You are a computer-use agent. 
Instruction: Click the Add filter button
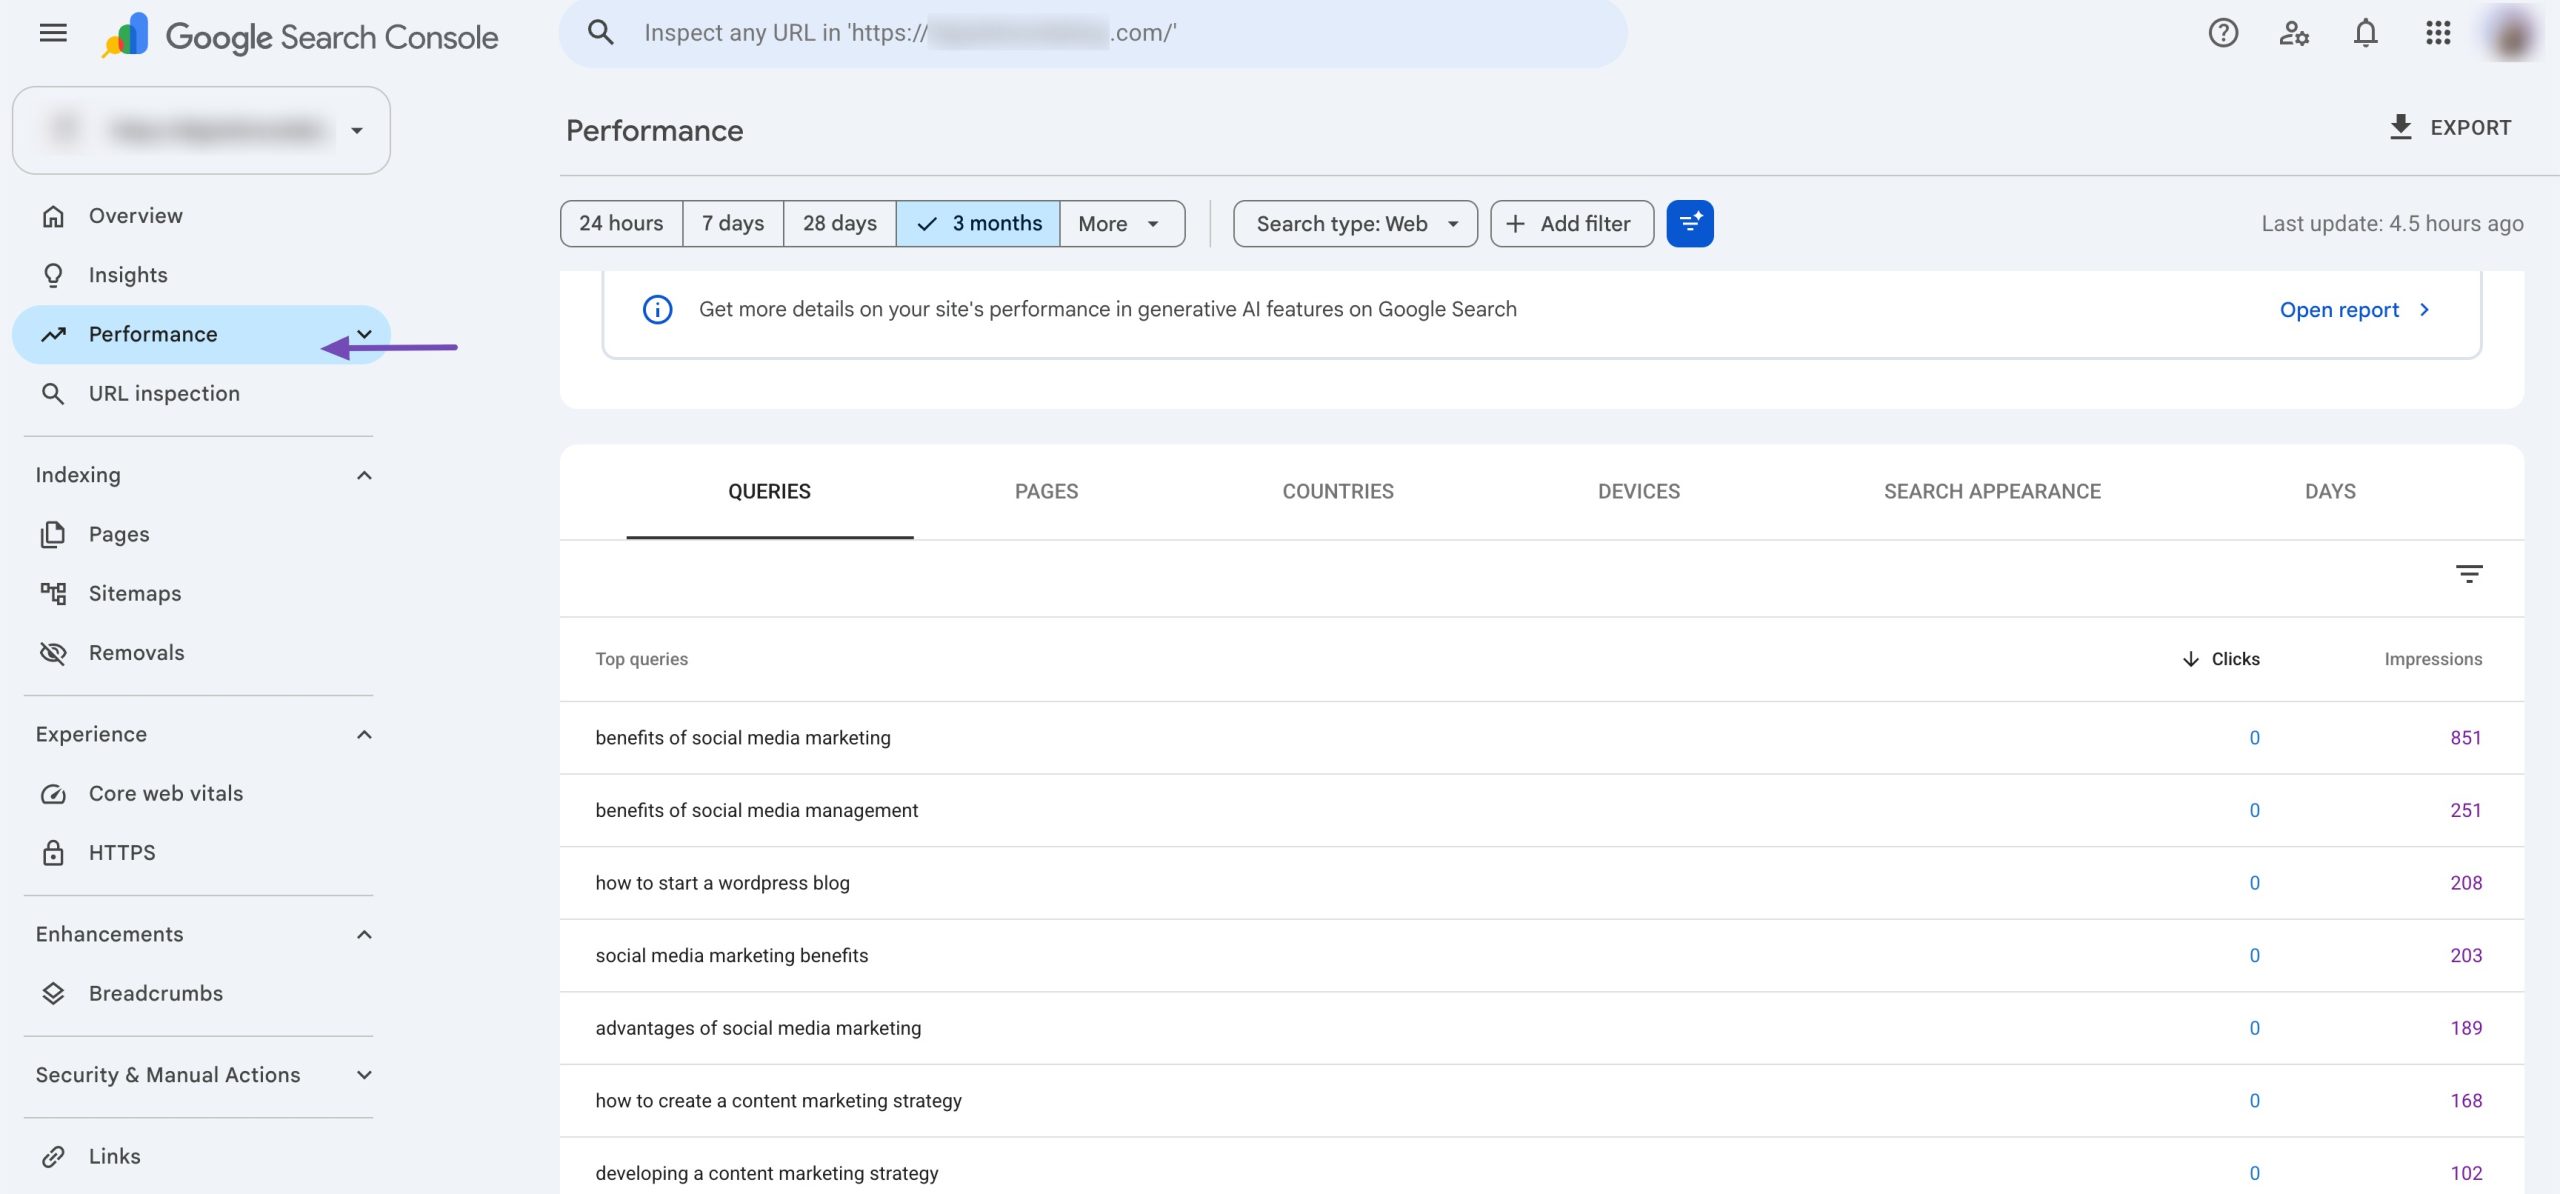point(1571,224)
